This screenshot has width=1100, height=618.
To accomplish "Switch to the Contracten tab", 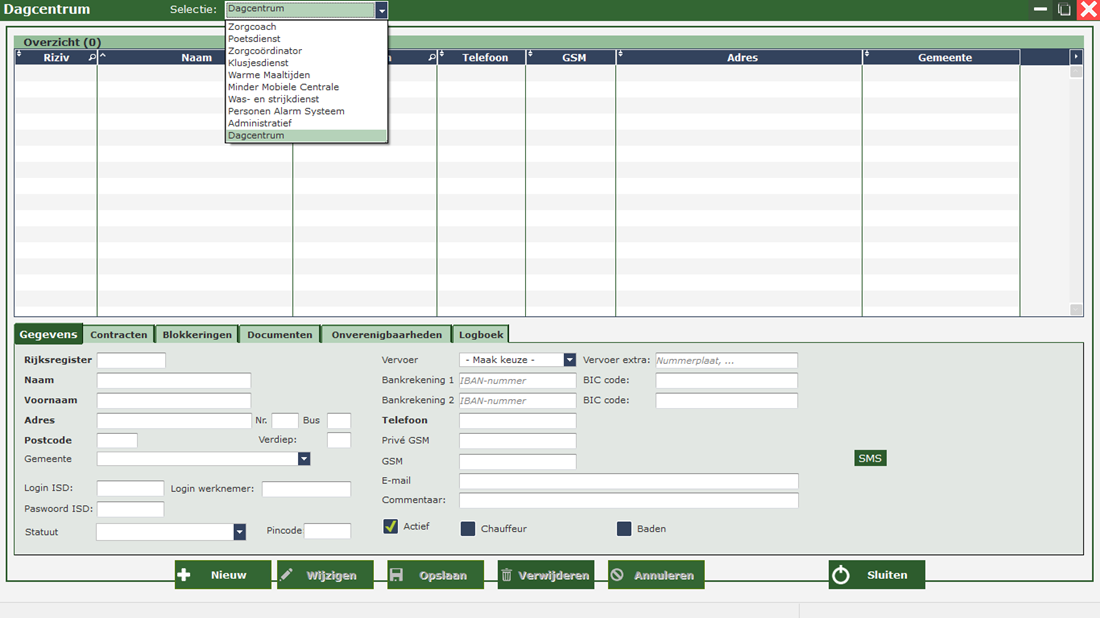I will (119, 334).
